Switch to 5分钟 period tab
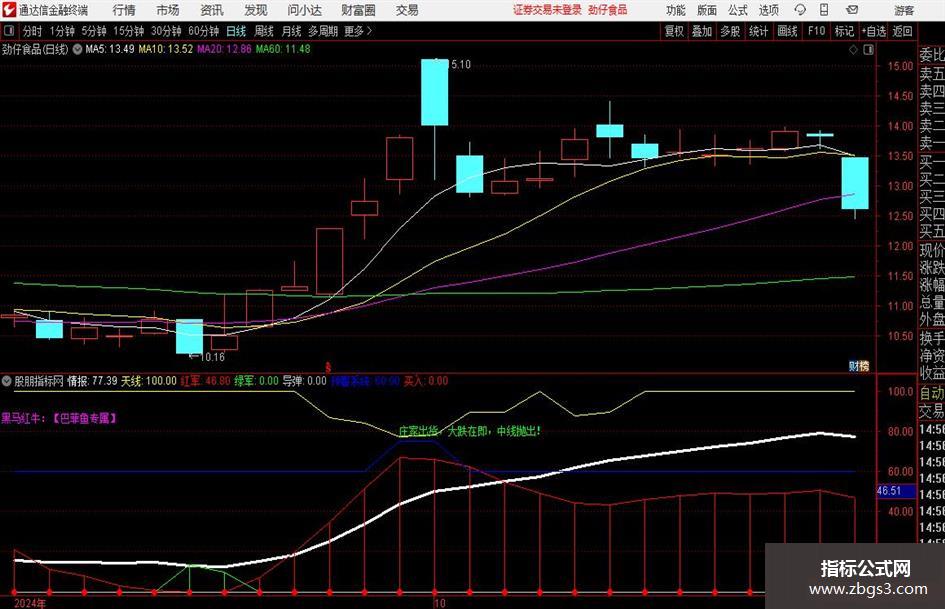The image size is (945, 609). point(94,31)
